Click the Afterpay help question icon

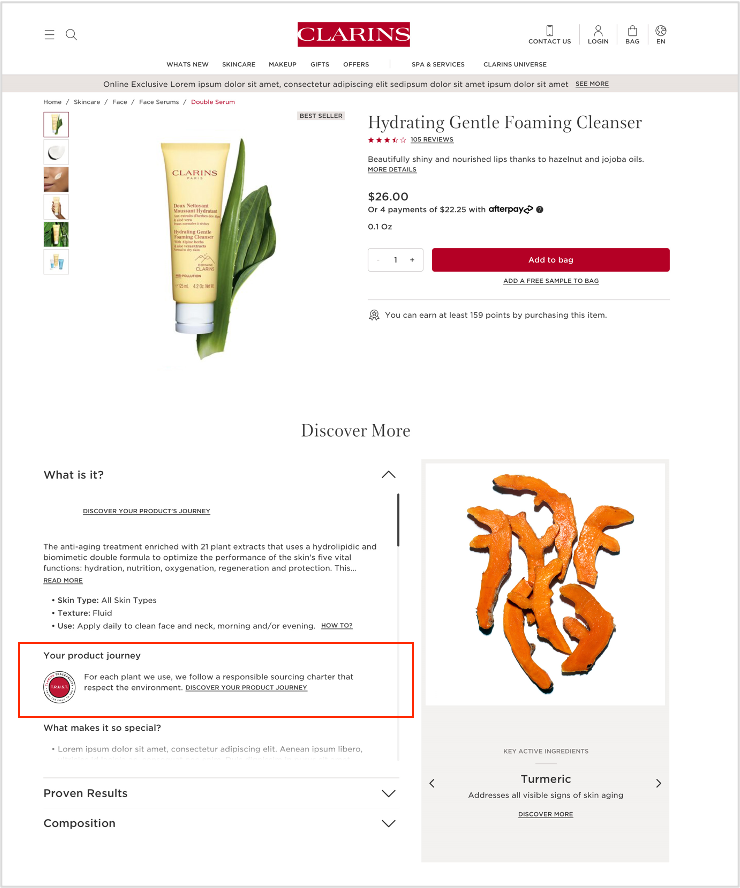pyautogui.click(x=540, y=210)
